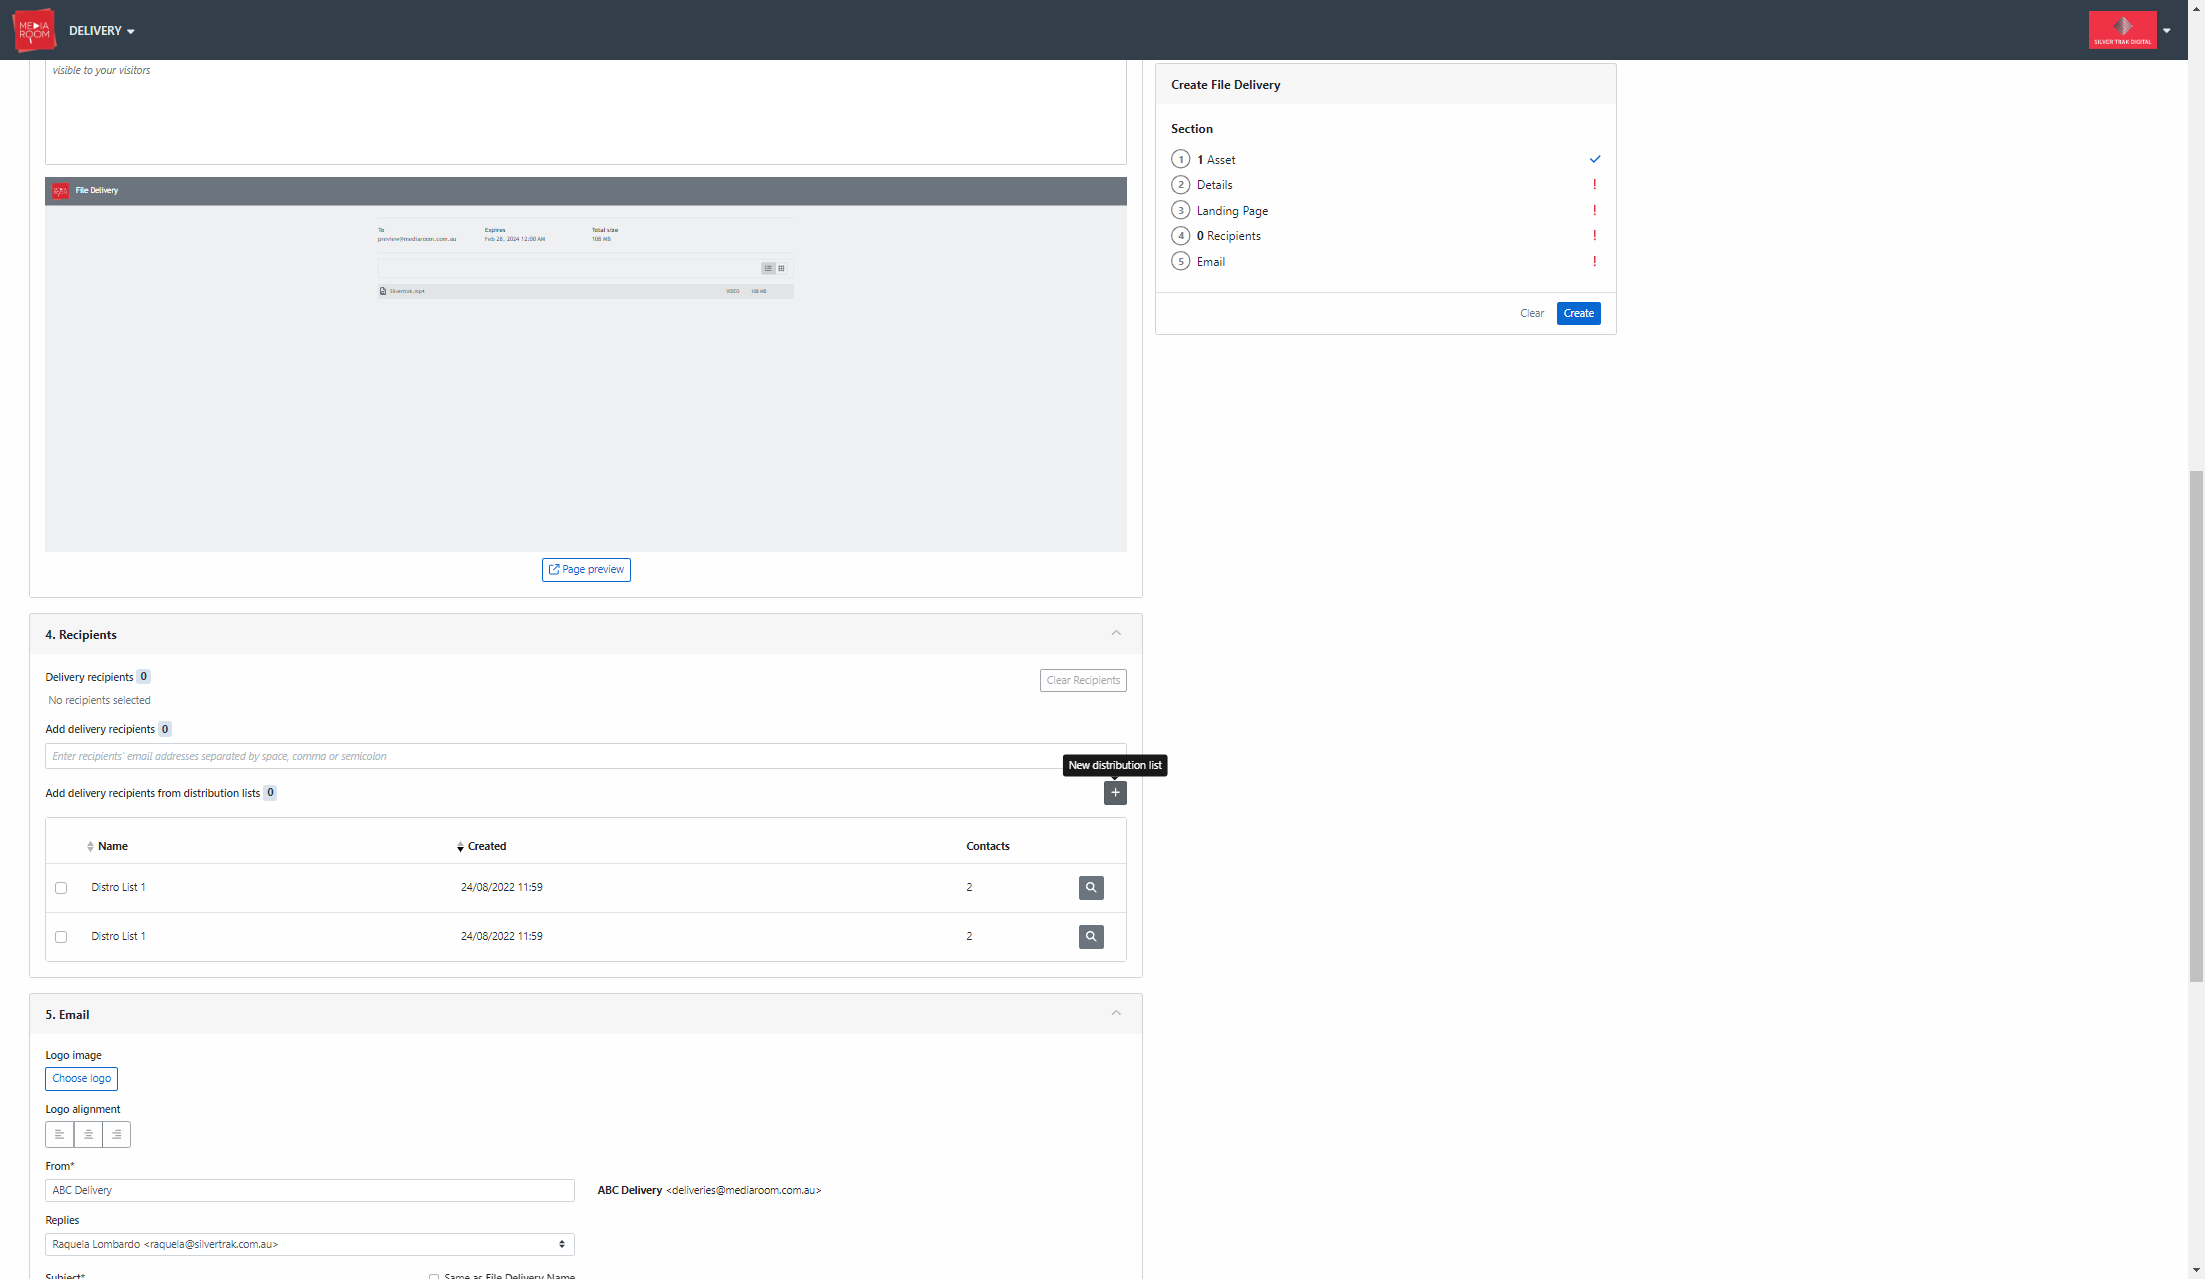Click the From field containing ABC Delivery
This screenshot has height=1279, width=2205.
point(310,1191)
